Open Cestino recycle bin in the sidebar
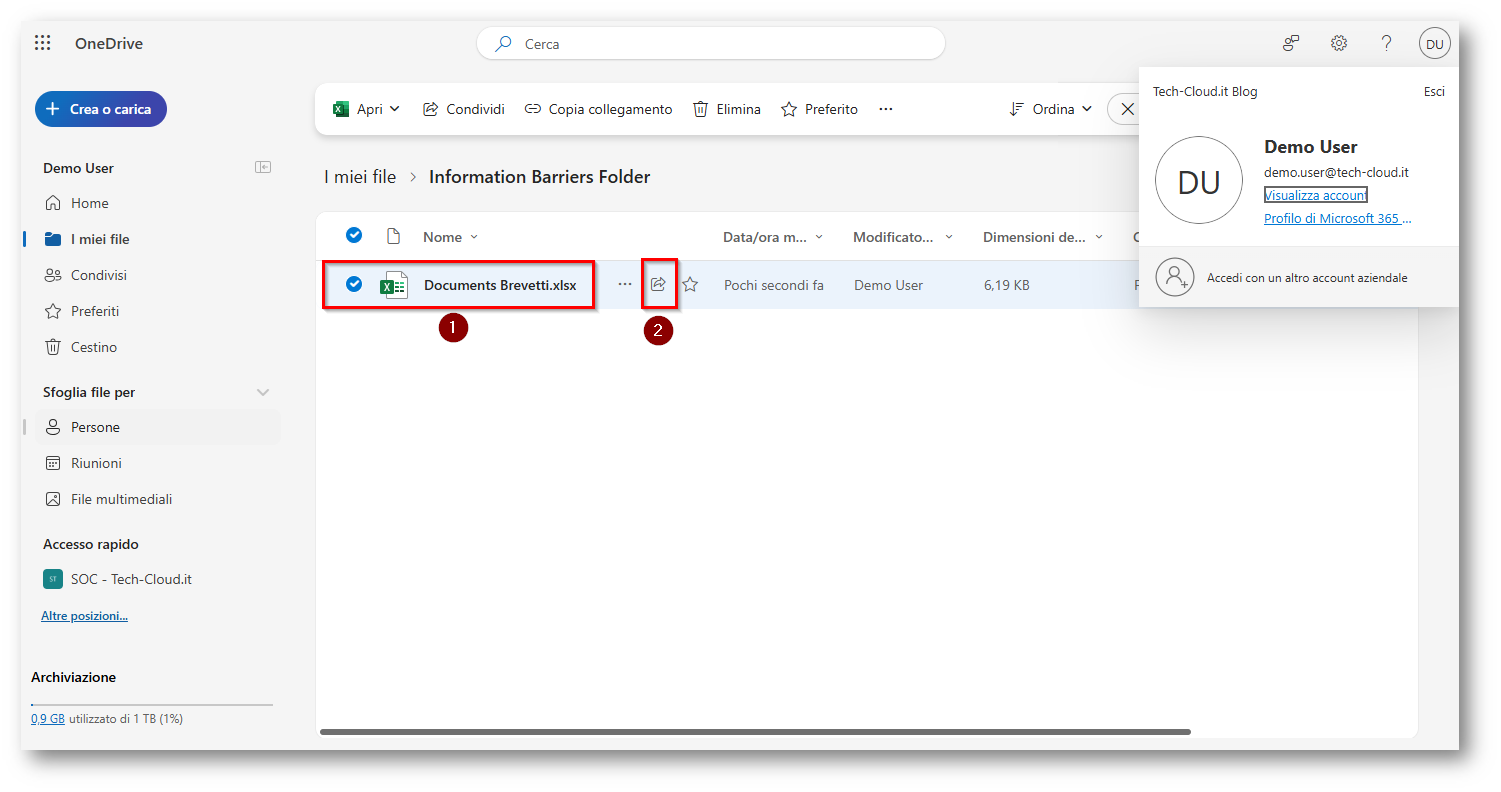 (x=94, y=347)
